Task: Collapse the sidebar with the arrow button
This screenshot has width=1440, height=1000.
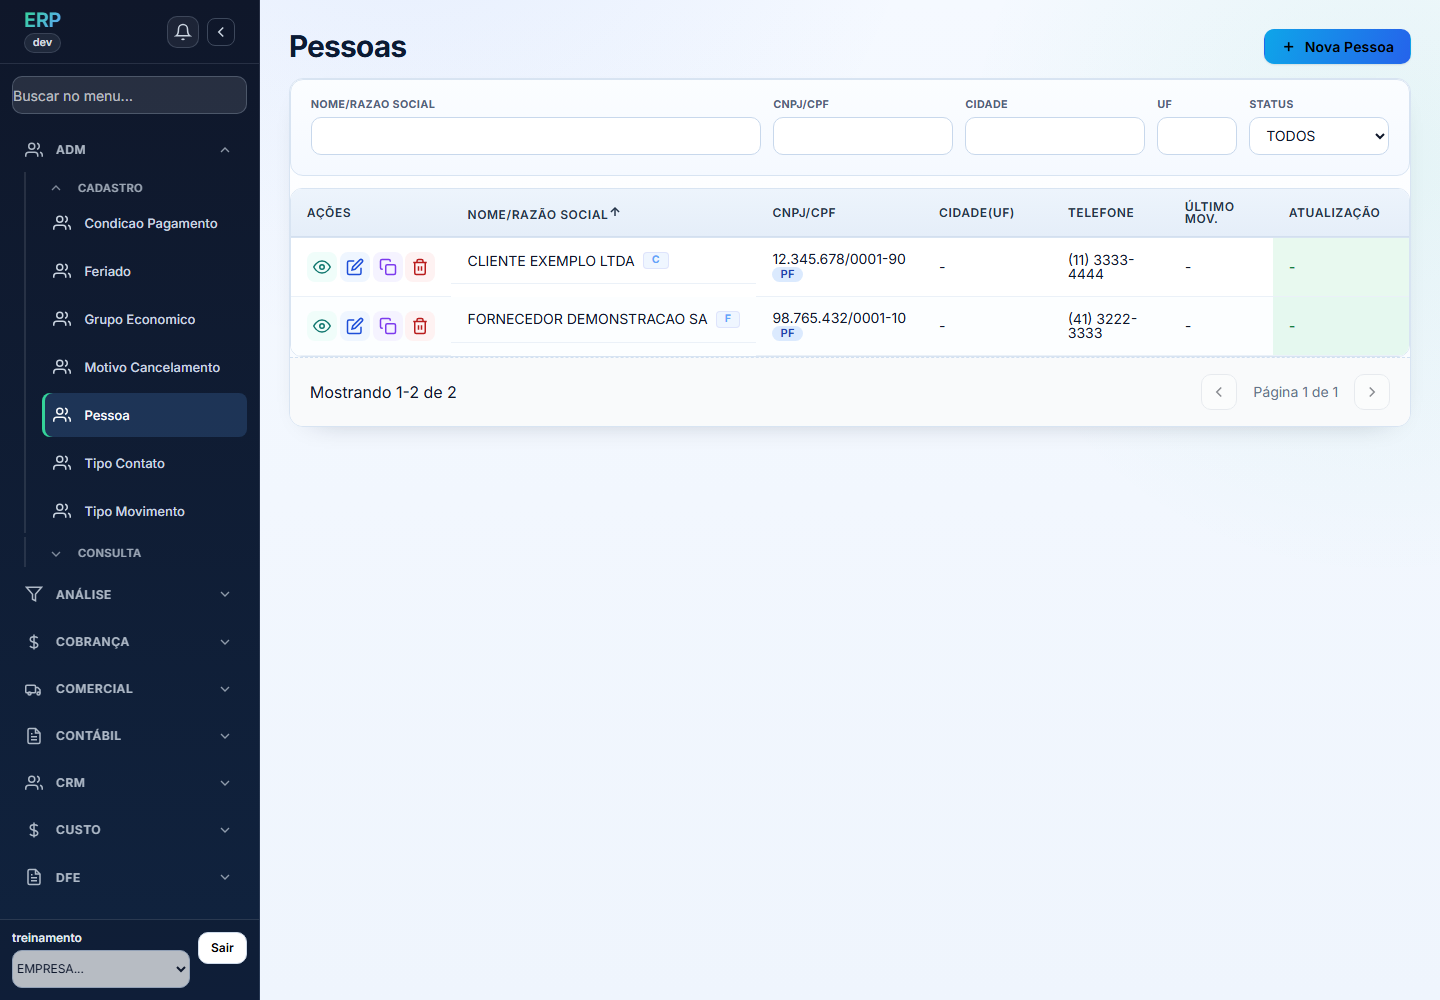Action: coord(221,32)
